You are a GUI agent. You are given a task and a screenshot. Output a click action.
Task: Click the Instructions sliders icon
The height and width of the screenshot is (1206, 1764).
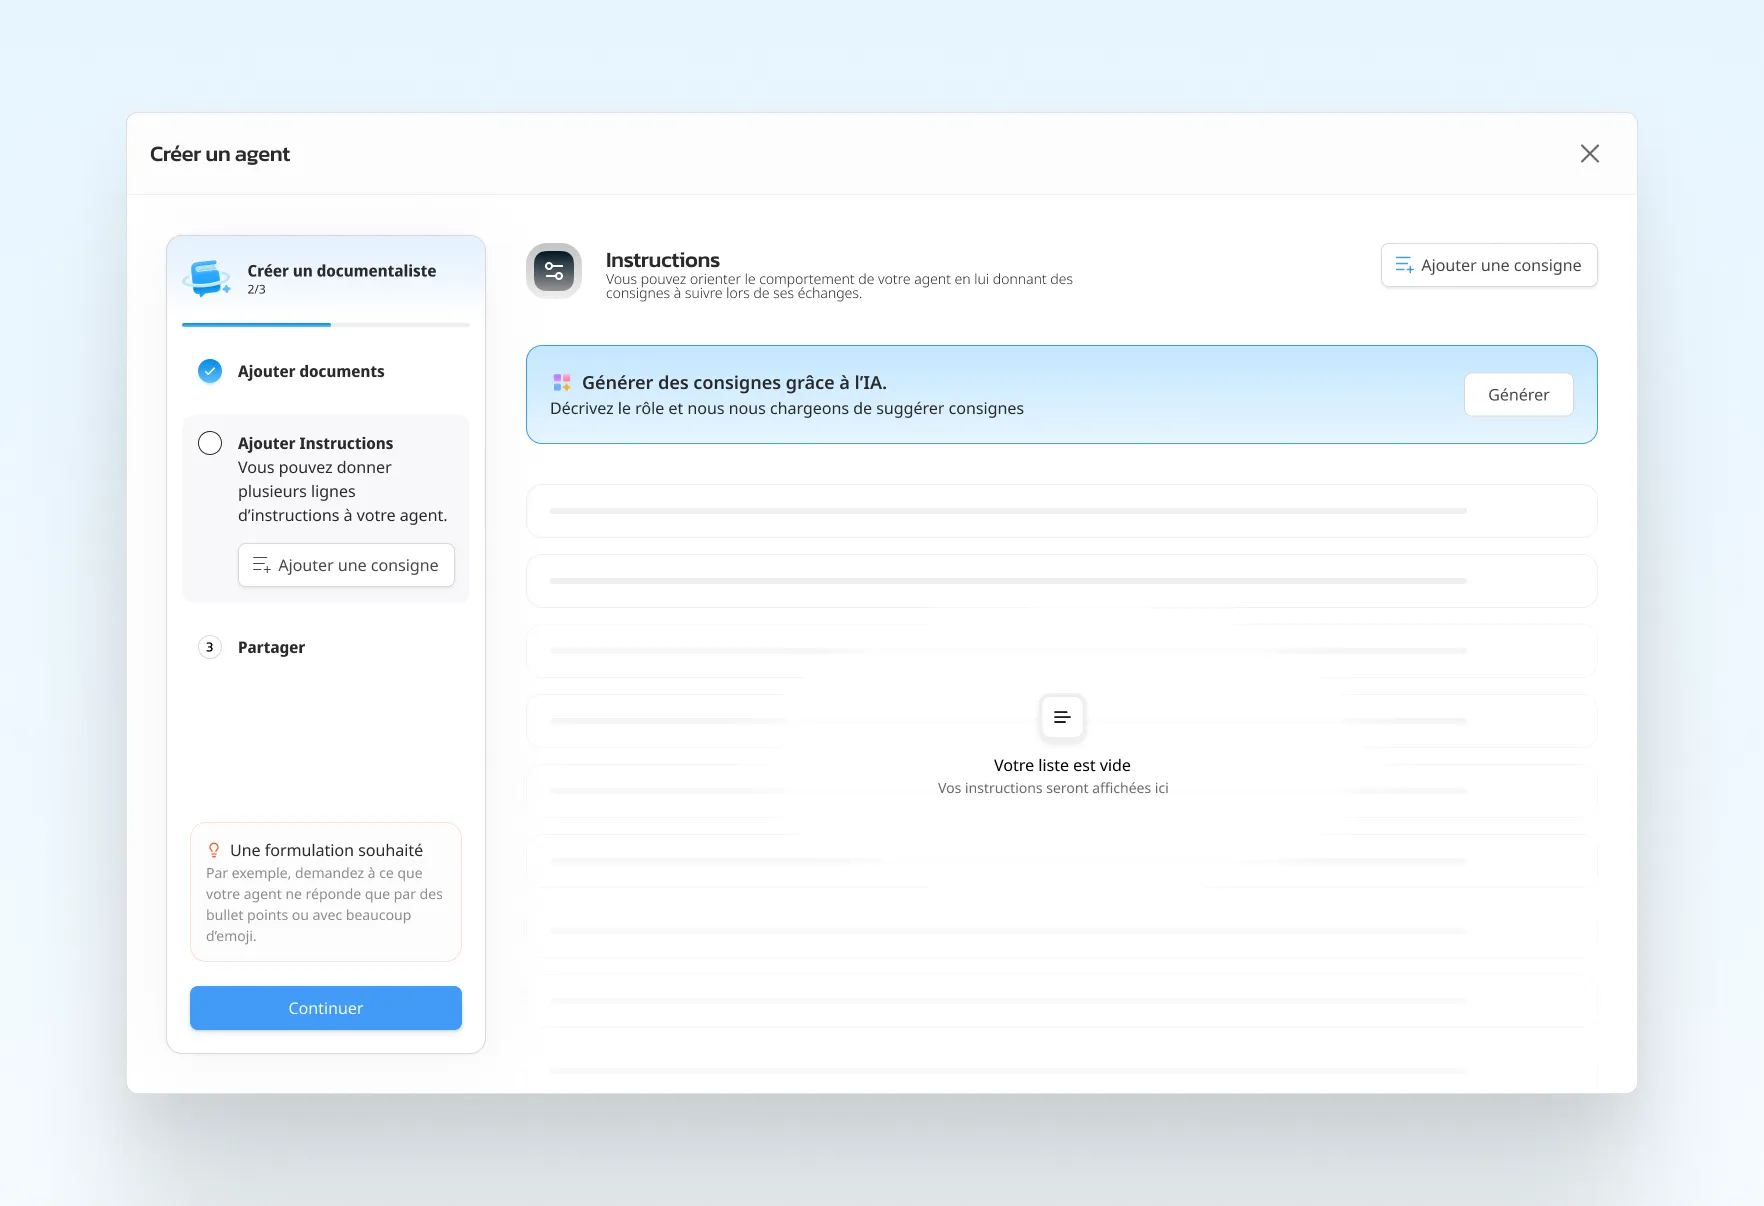pos(554,271)
